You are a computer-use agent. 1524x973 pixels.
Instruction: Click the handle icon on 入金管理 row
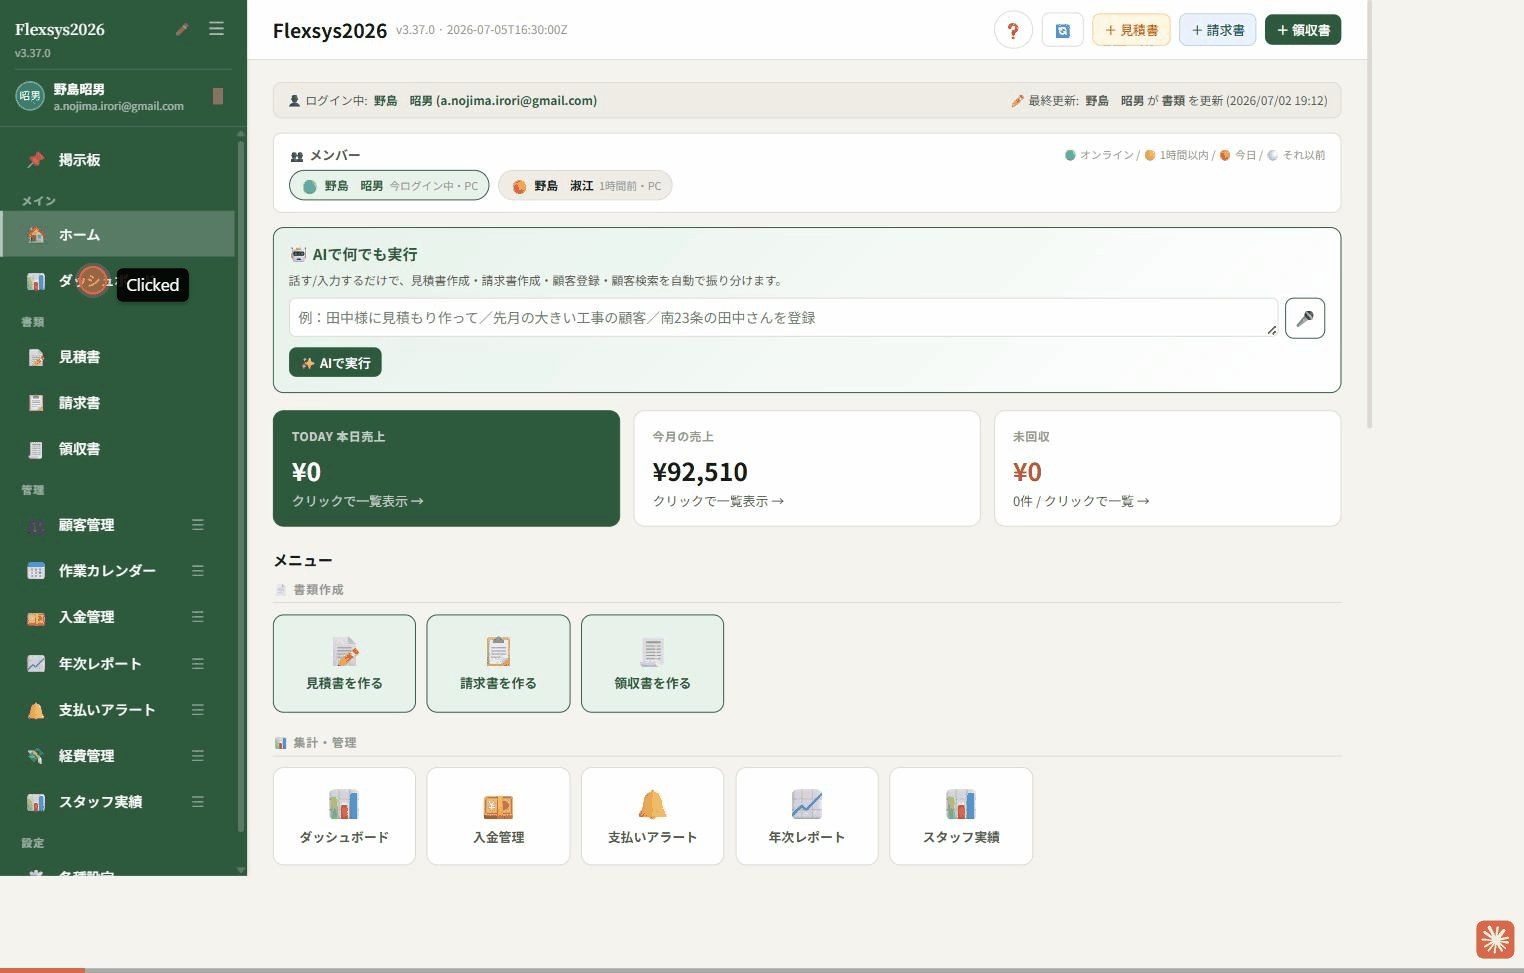(198, 617)
